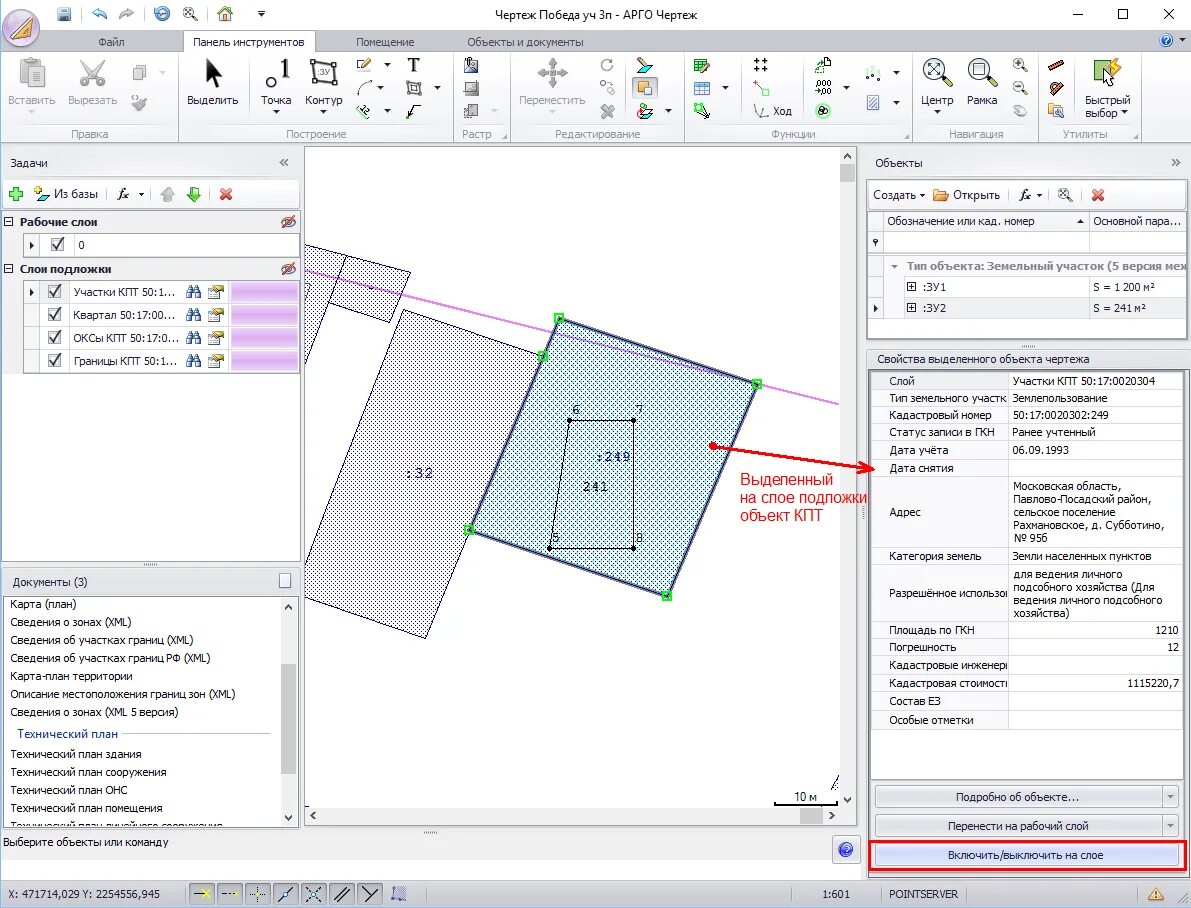This screenshot has height=908, width=1191.
Task: Collapse the Задачи panel with double chevron
Action: pyautogui.click(x=284, y=163)
